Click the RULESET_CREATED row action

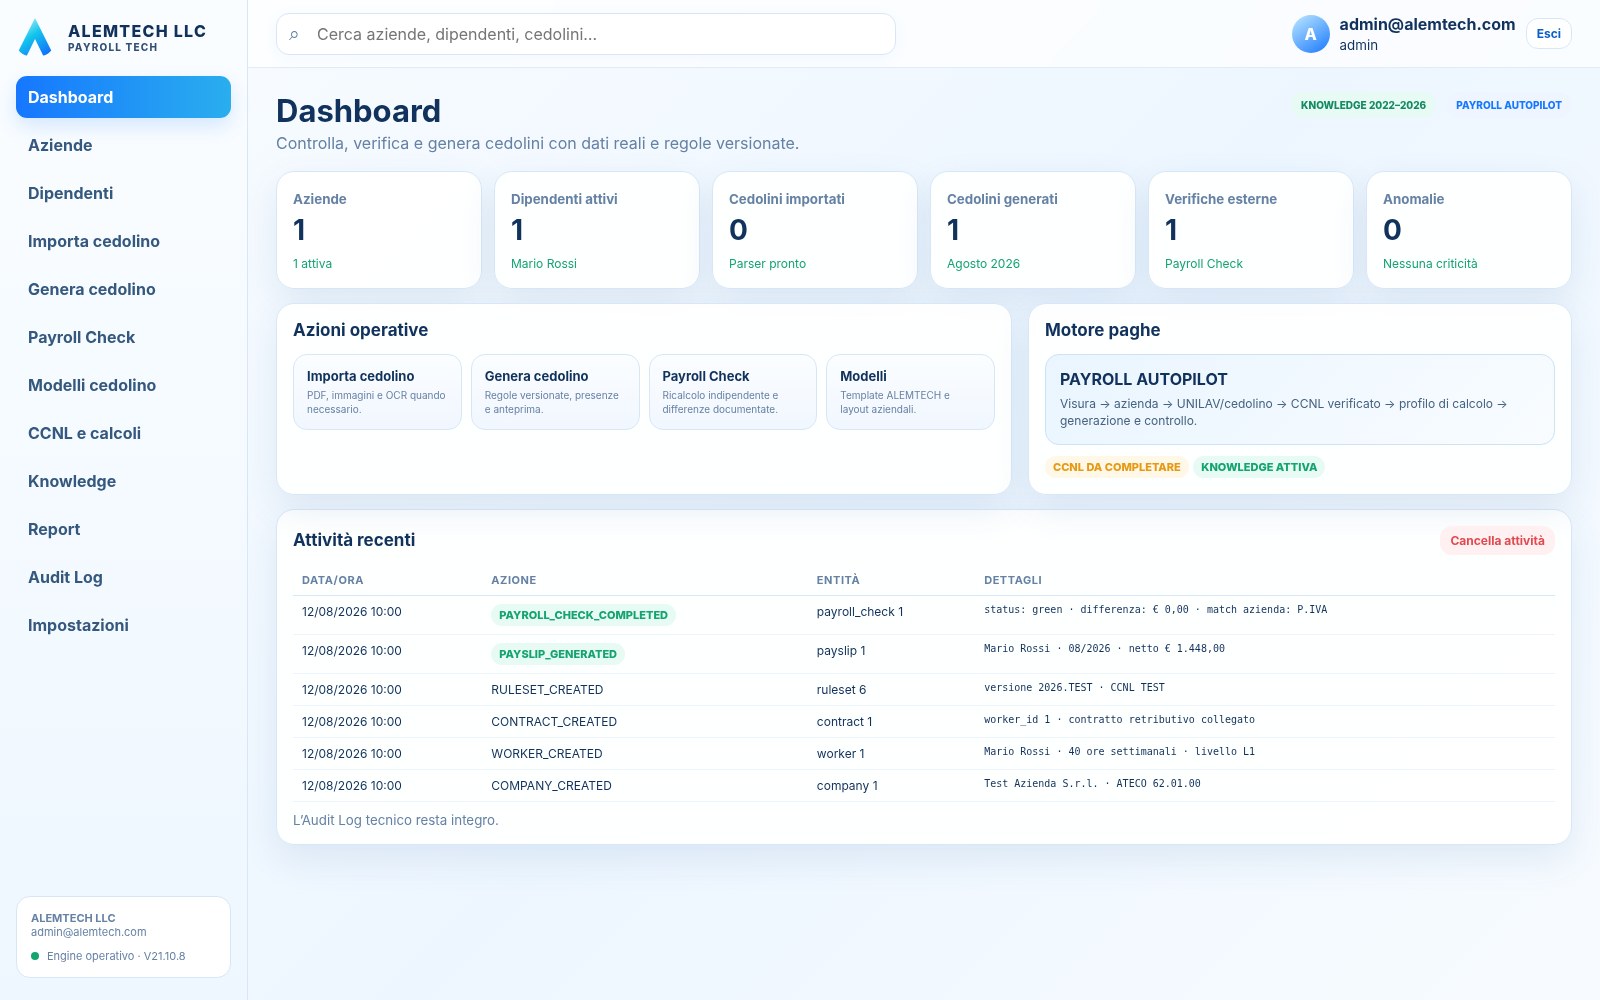pyautogui.click(x=547, y=690)
